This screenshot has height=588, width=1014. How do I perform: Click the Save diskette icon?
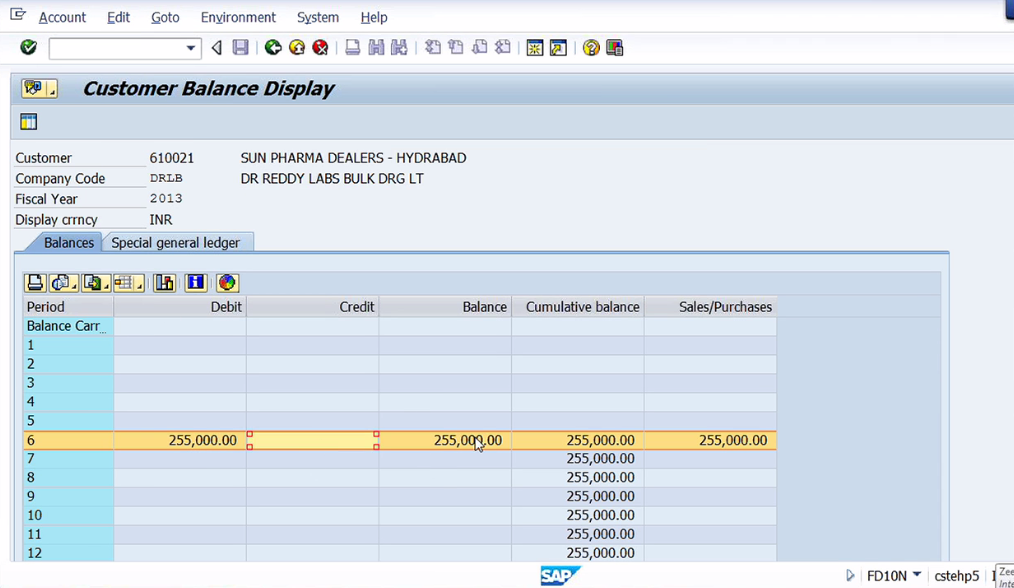tap(241, 48)
